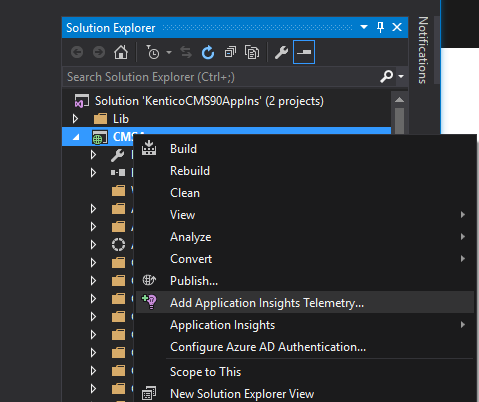Click the Forward navigation arrow icon
This screenshot has width=479, height=402.
99,52
